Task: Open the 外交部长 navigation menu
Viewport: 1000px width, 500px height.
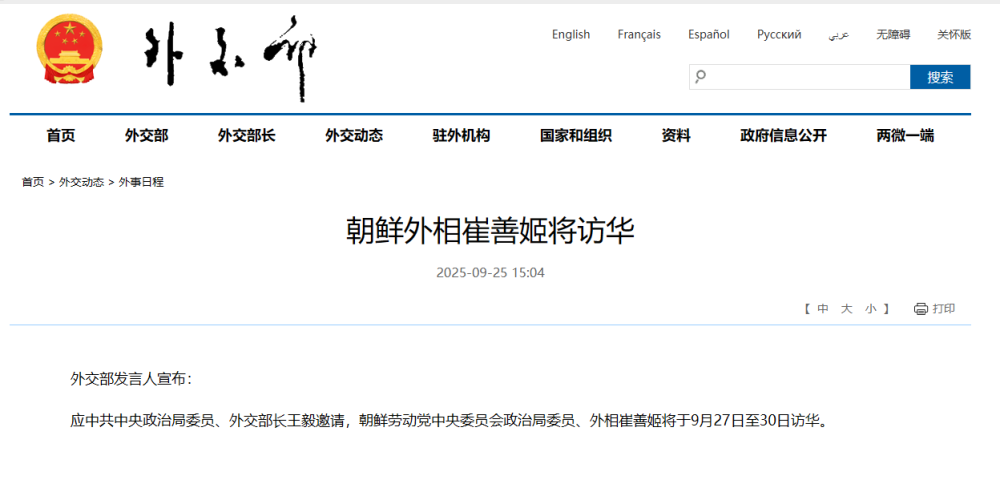Action: click(x=246, y=136)
